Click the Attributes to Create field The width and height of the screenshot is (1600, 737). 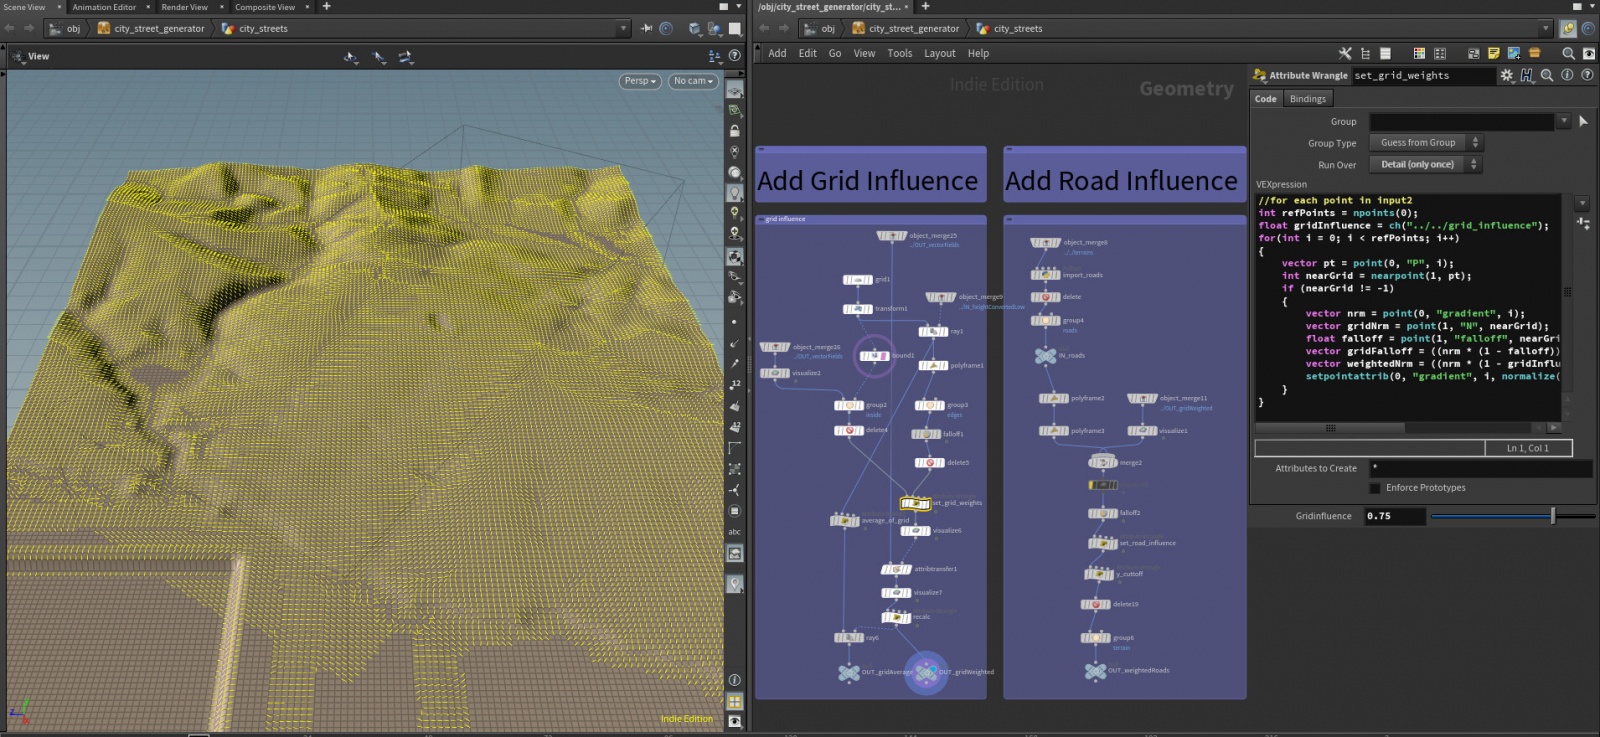click(x=1481, y=468)
